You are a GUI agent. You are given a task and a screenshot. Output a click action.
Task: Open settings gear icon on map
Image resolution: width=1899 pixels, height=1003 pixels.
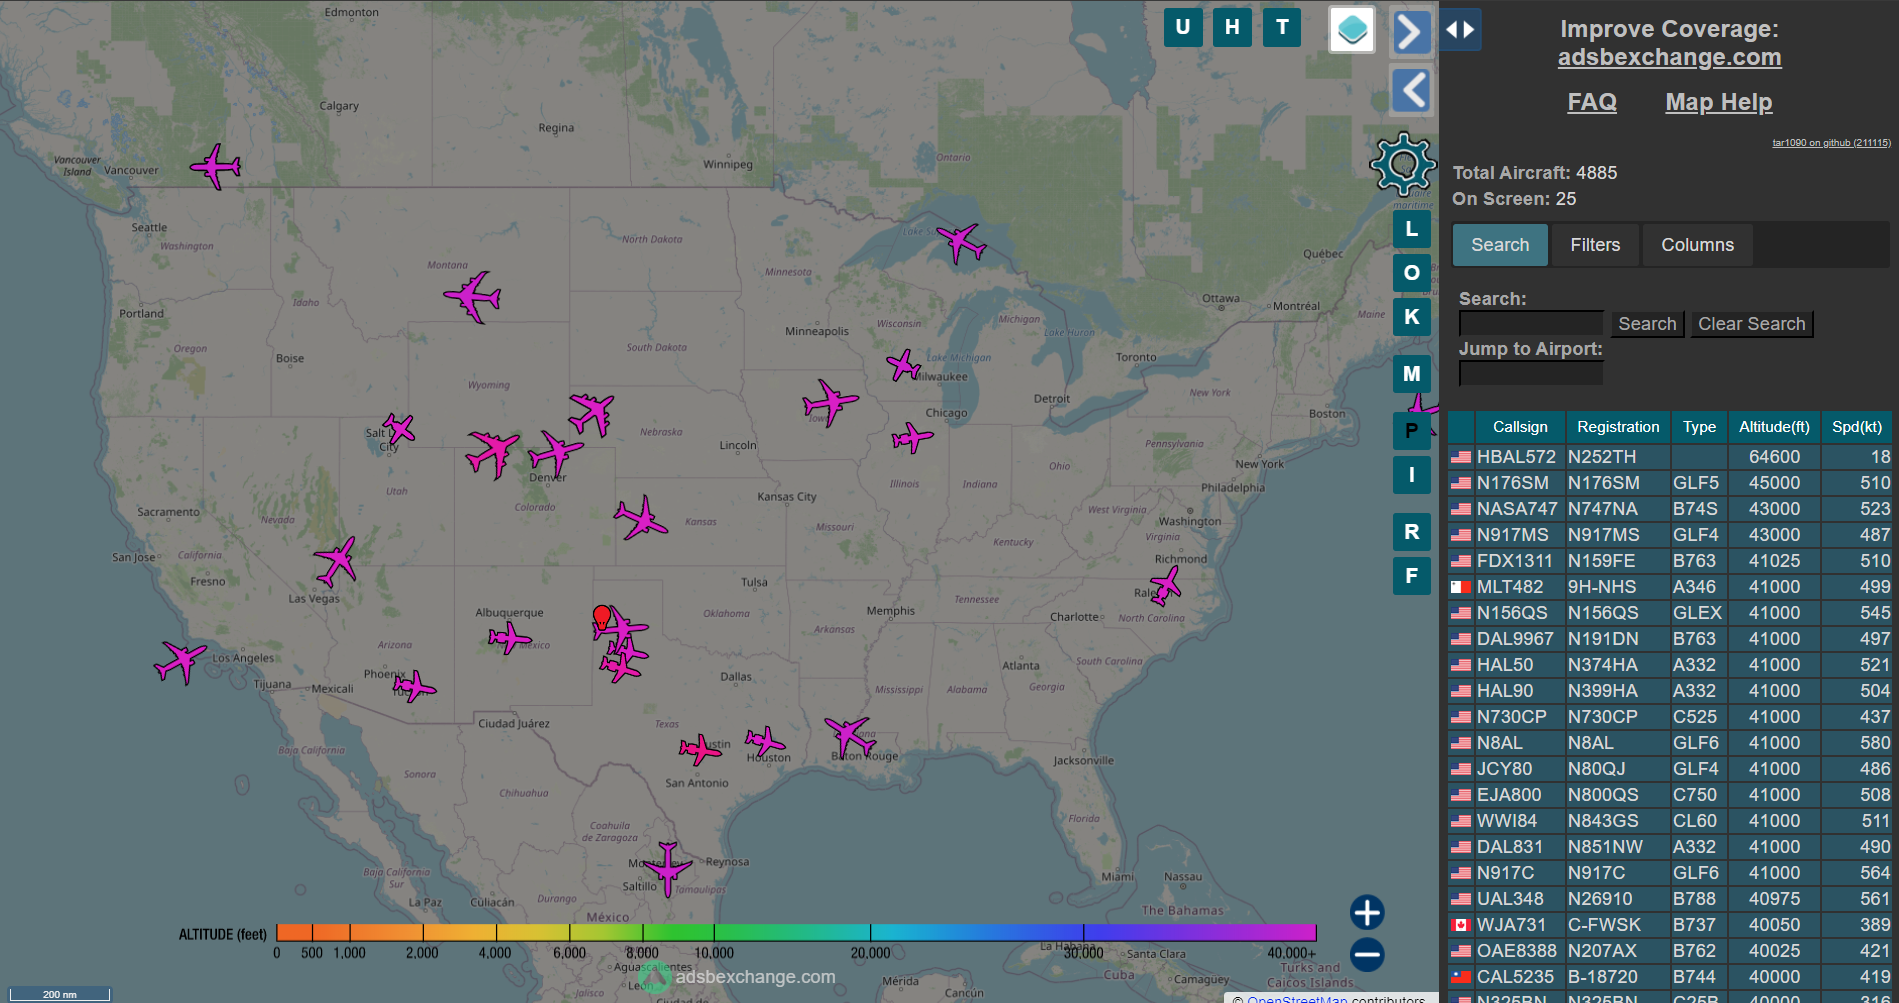[x=1403, y=163]
